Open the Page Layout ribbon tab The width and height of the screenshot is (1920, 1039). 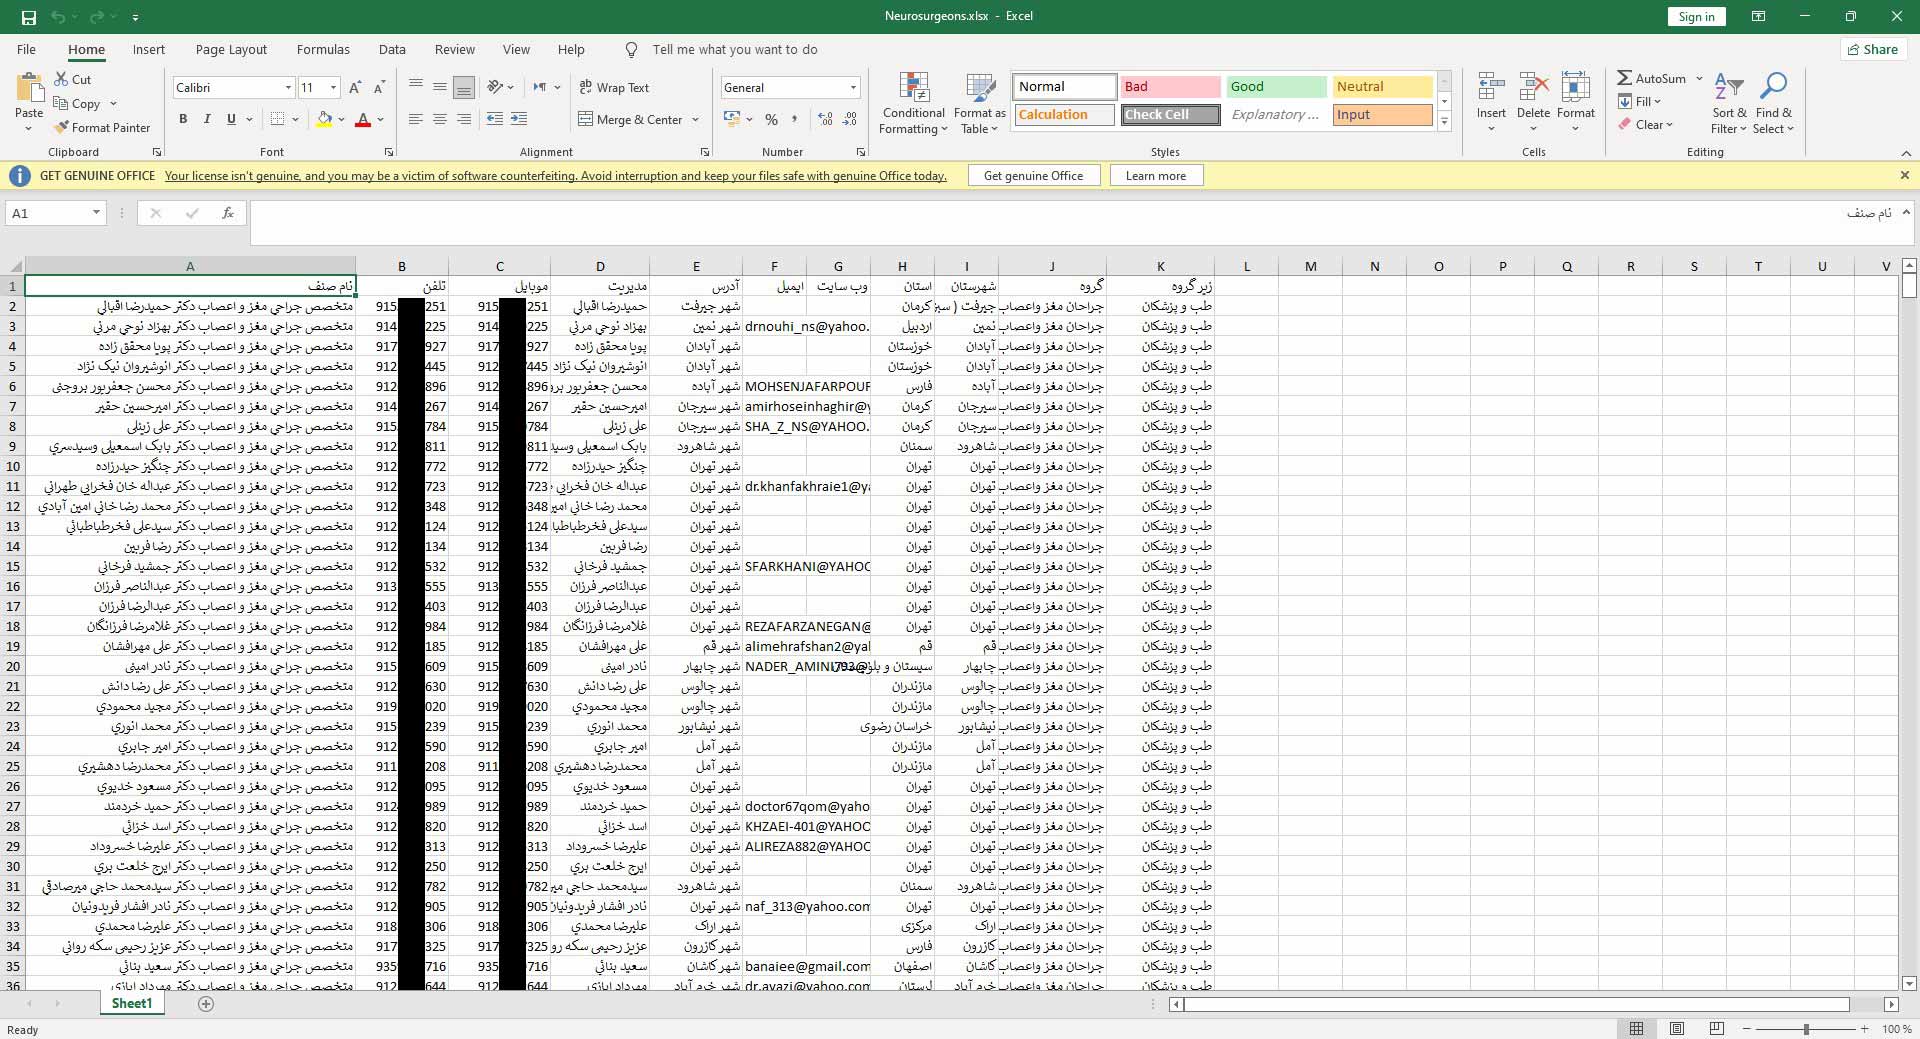(x=231, y=50)
